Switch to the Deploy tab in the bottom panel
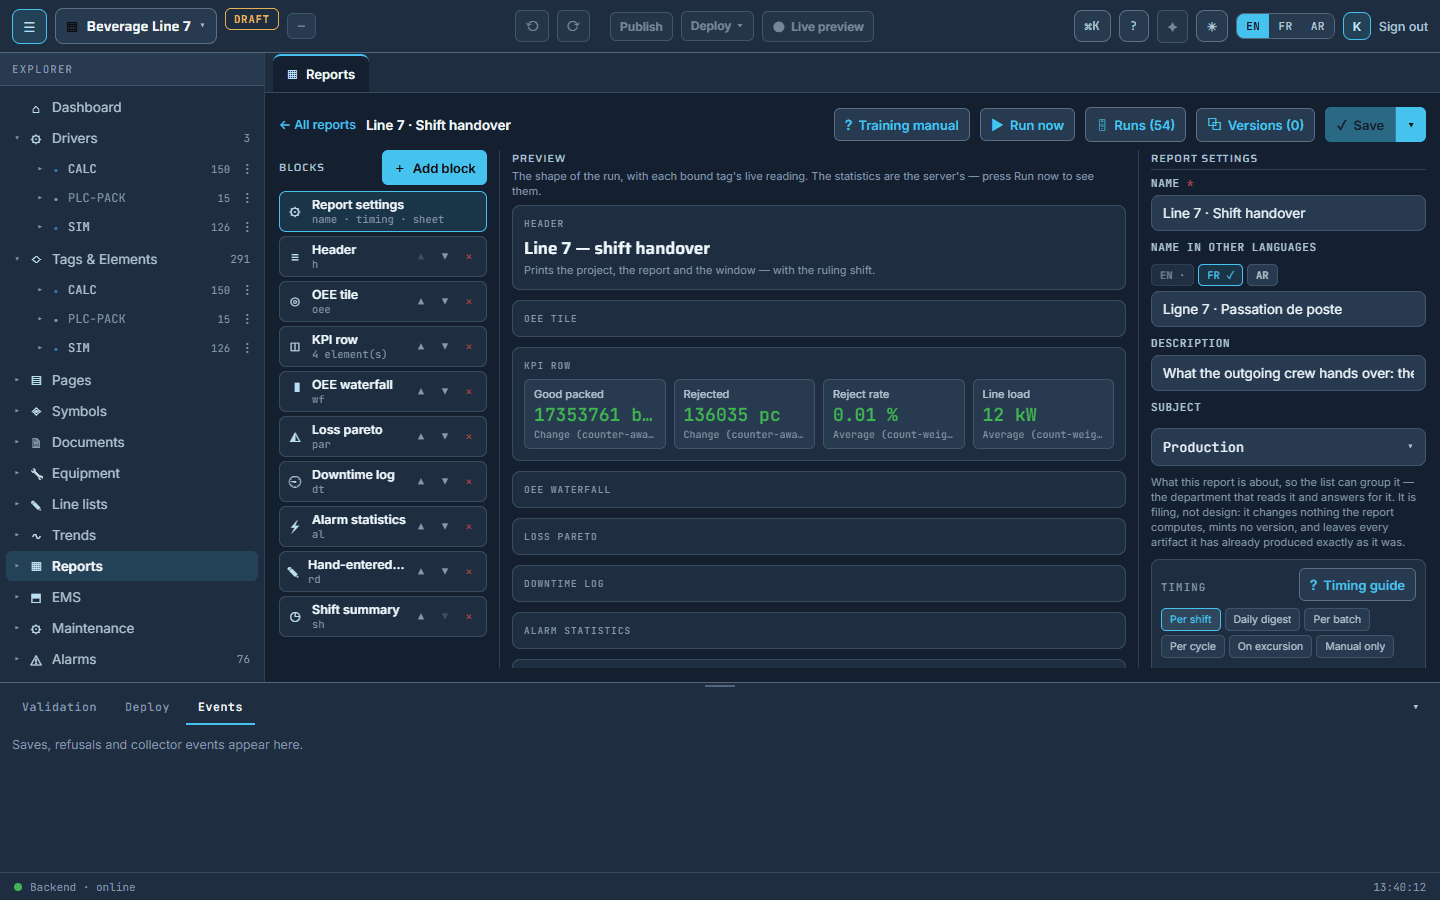 tap(147, 707)
